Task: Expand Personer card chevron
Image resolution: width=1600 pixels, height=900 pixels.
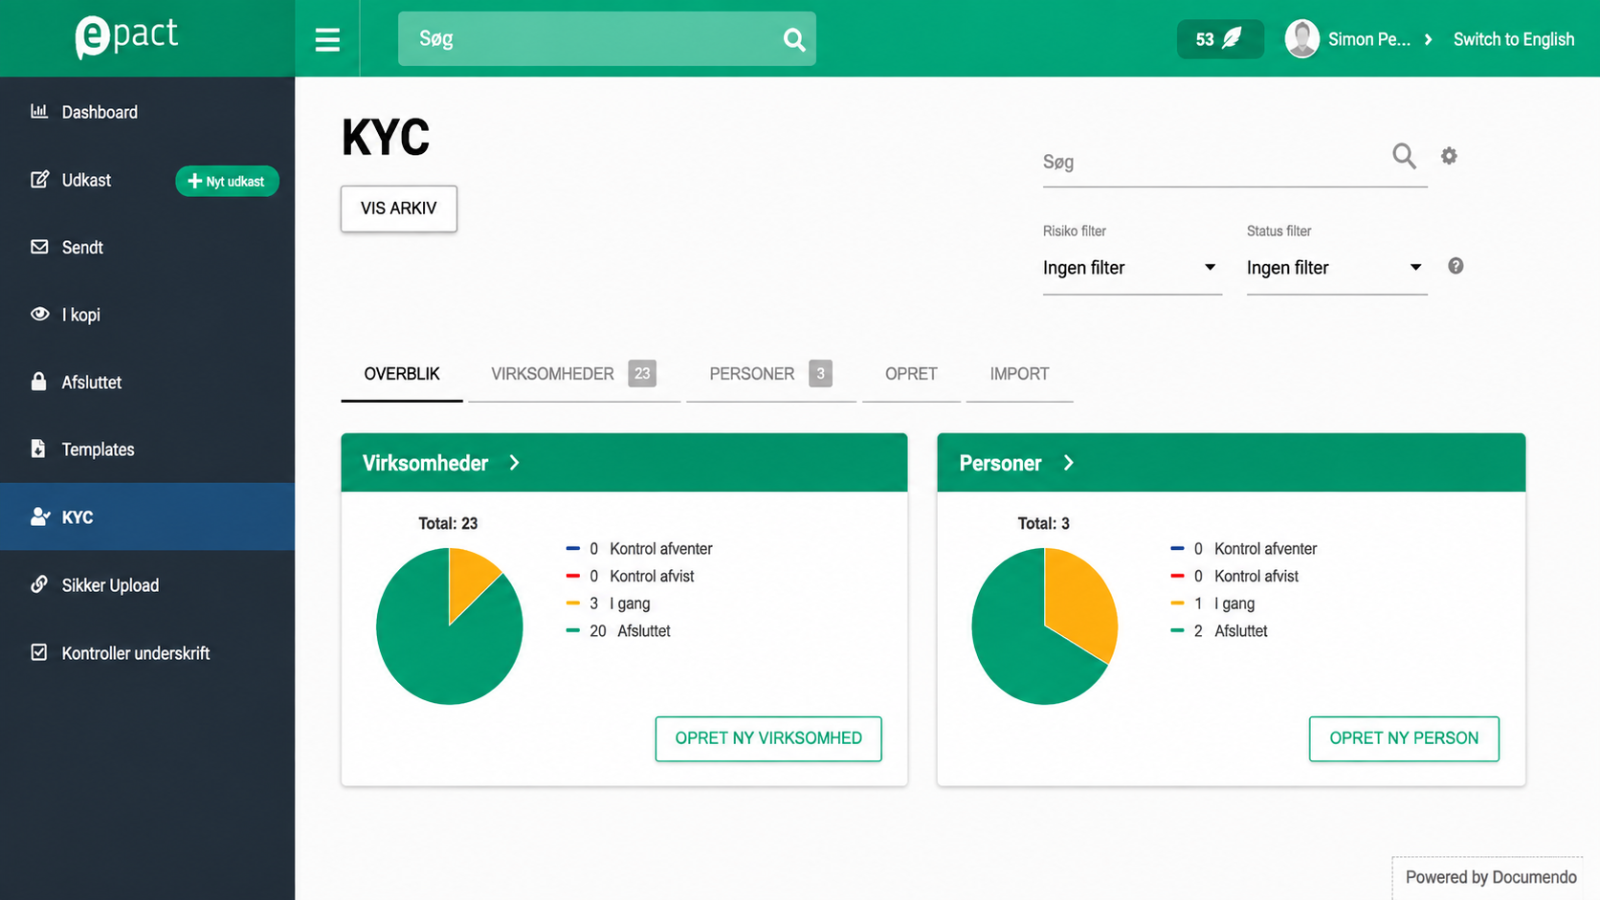Action: point(1068,463)
